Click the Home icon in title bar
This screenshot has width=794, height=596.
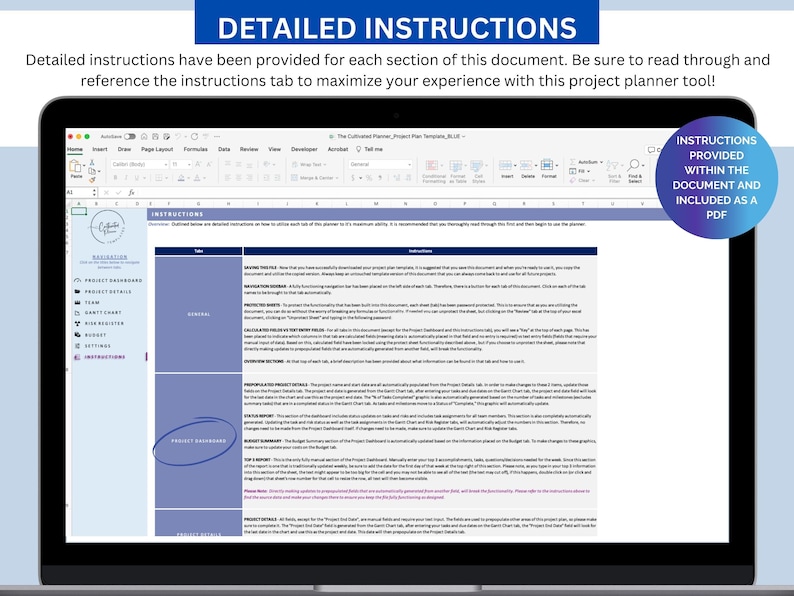coord(144,137)
